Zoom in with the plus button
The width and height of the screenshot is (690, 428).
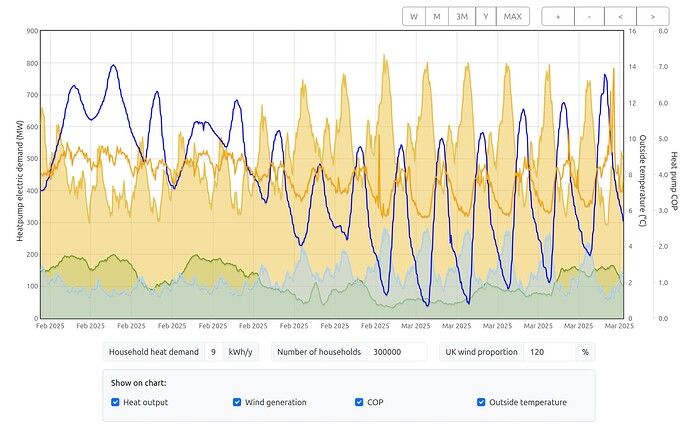pos(558,16)
